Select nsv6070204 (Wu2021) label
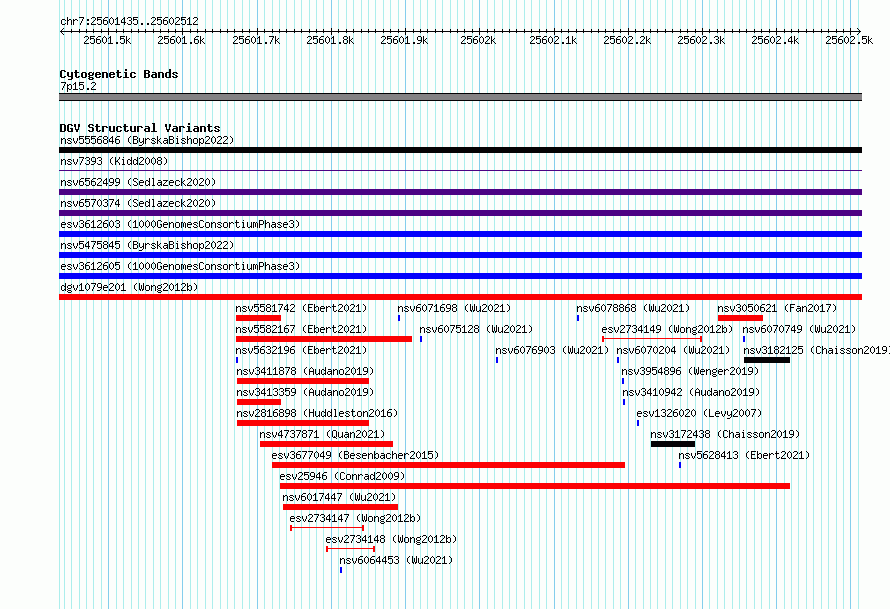 tap(673, 350)
